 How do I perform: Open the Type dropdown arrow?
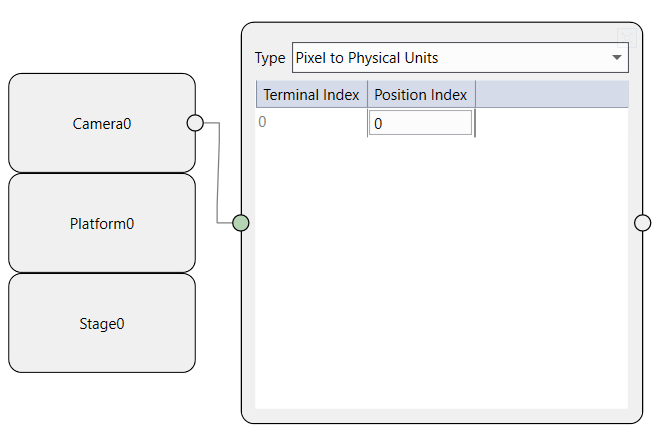616,58
